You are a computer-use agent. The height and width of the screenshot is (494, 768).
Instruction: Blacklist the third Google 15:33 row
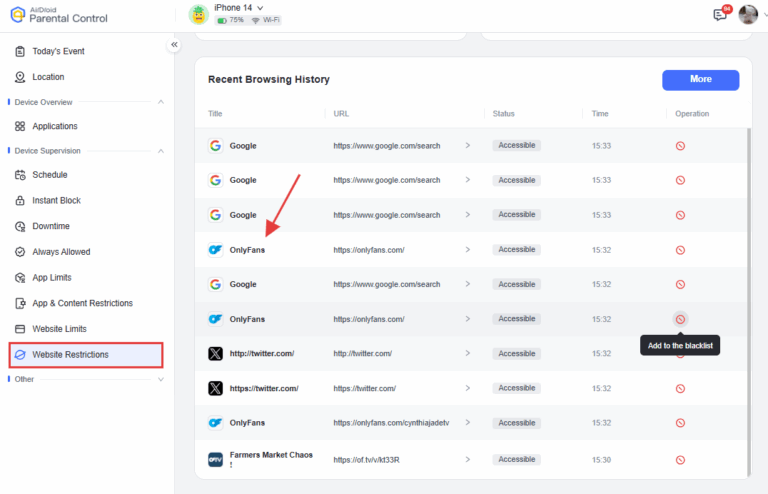click(680, 215)
